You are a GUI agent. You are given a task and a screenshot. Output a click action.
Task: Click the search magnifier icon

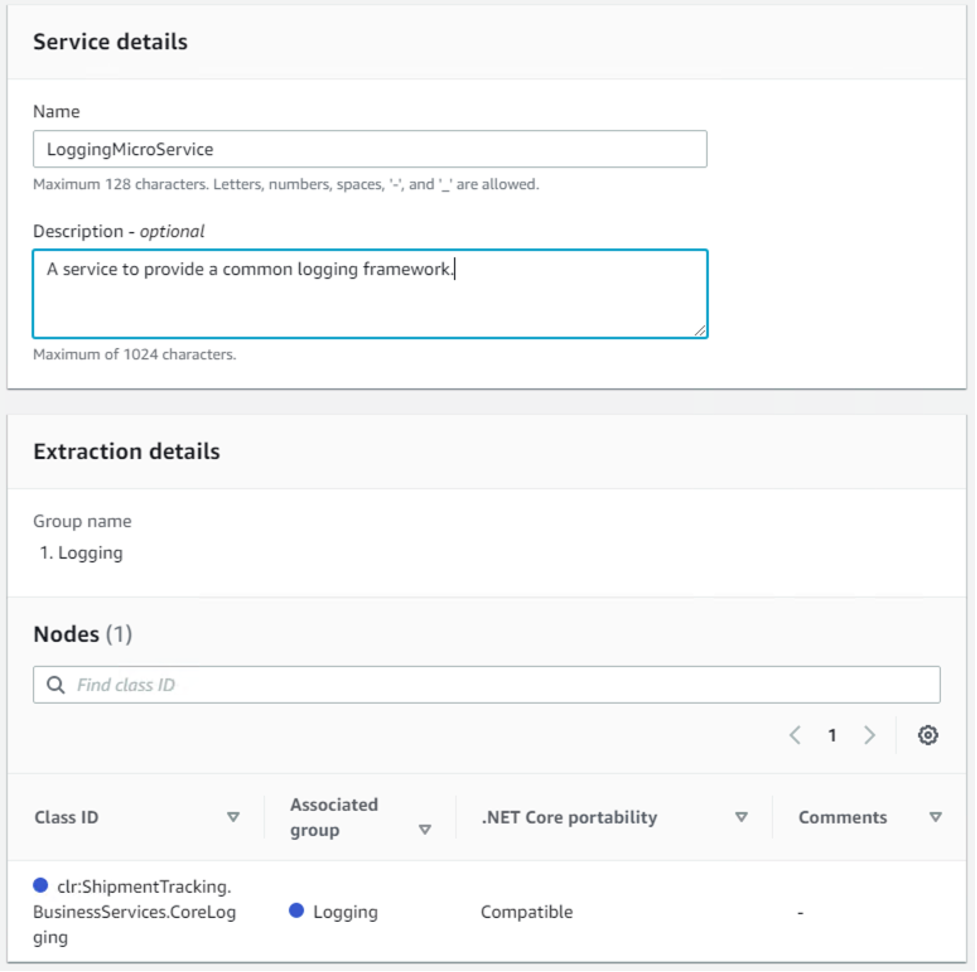(56, 685)
